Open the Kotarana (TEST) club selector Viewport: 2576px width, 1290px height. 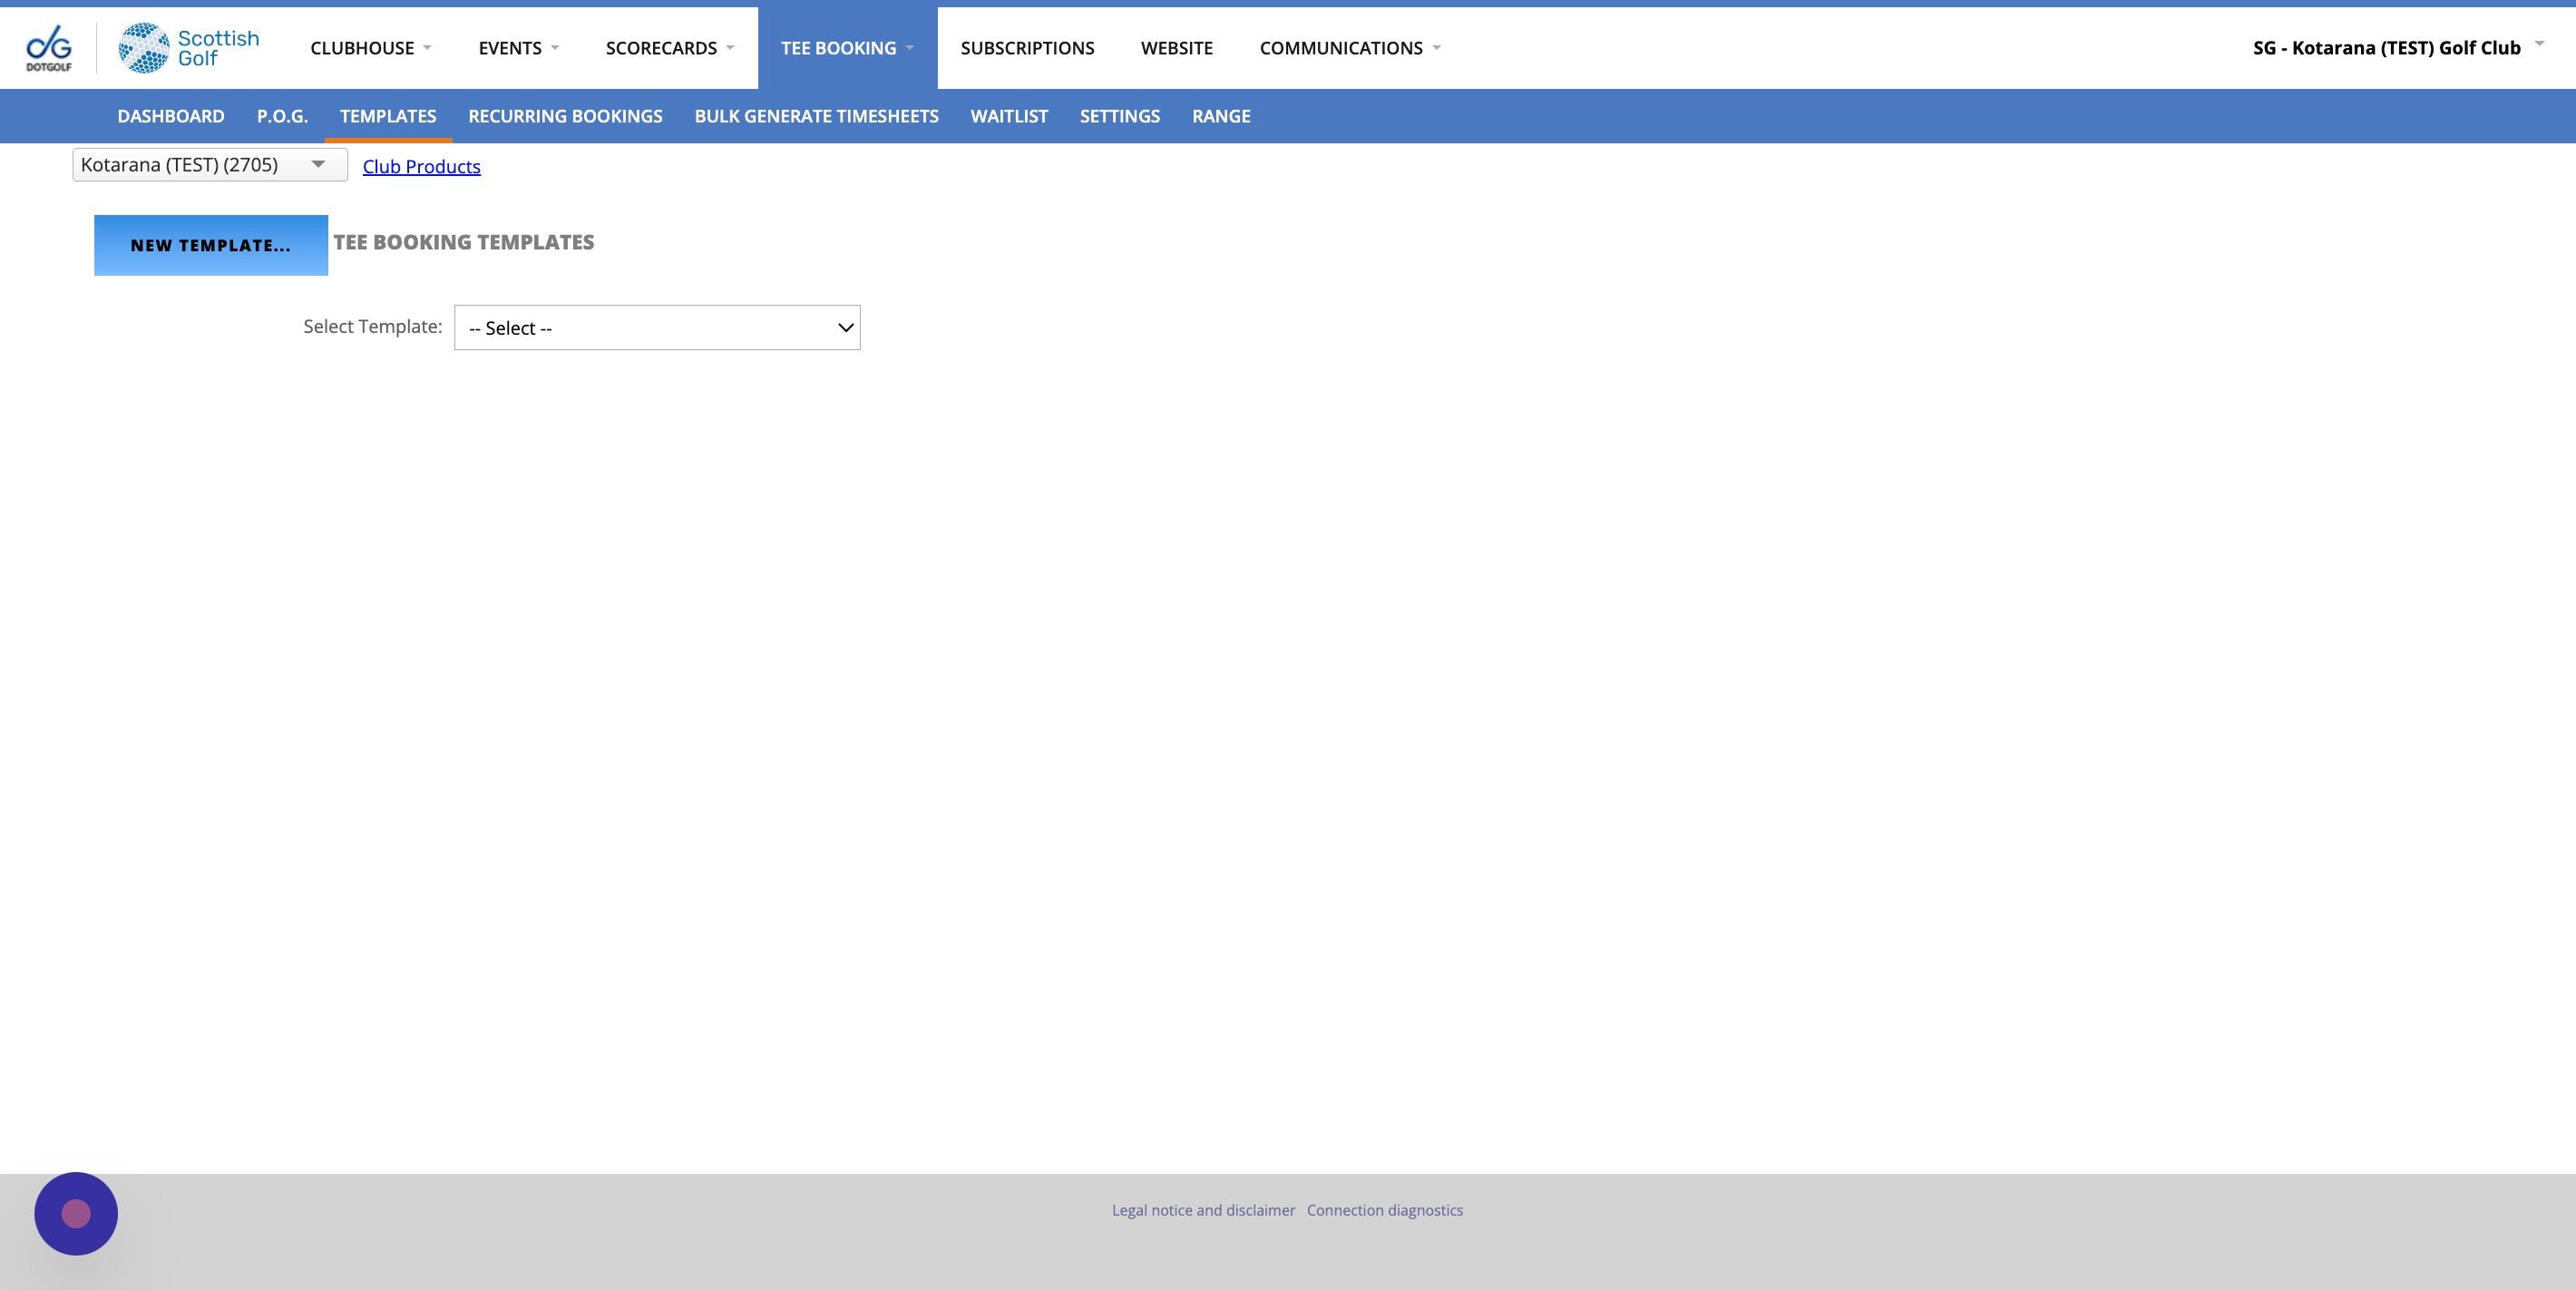click(209, 165)
